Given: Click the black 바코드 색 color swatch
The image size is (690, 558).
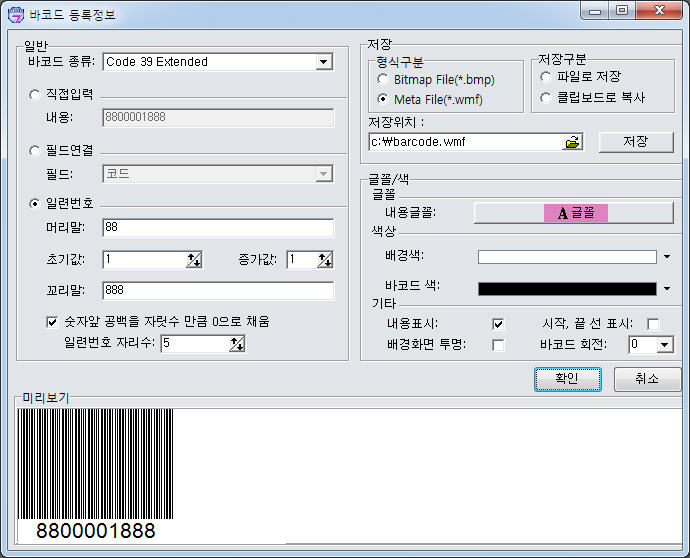Looking at the screenshot, I should click(567, 289).
